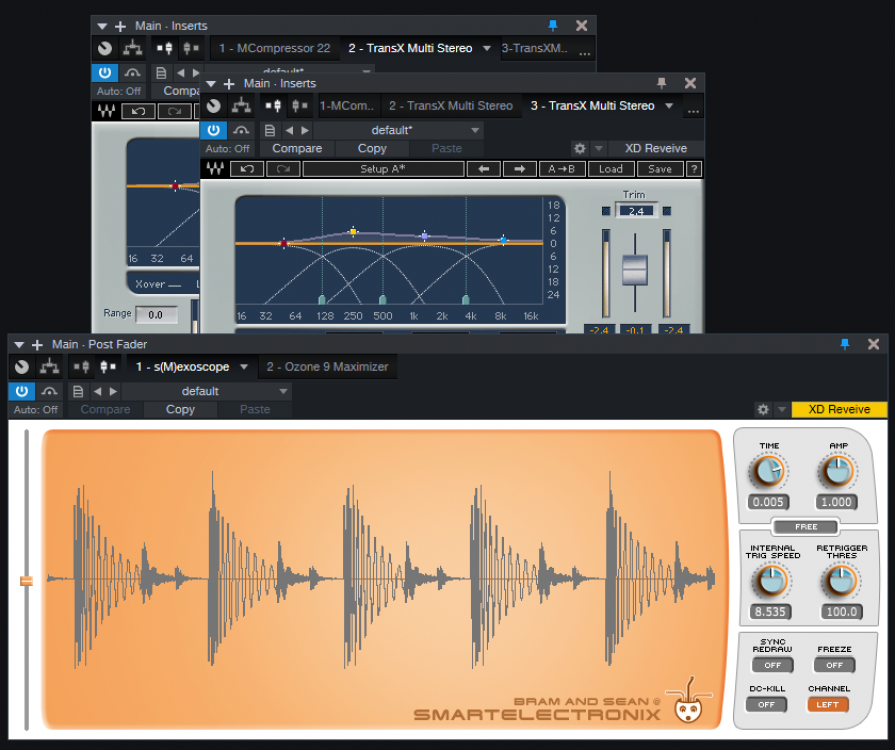Select the next preset arrow in the s(M)exoscope window
Image resolution: width=895 pixels, height=750 pixels.
(x=113, y=392)
